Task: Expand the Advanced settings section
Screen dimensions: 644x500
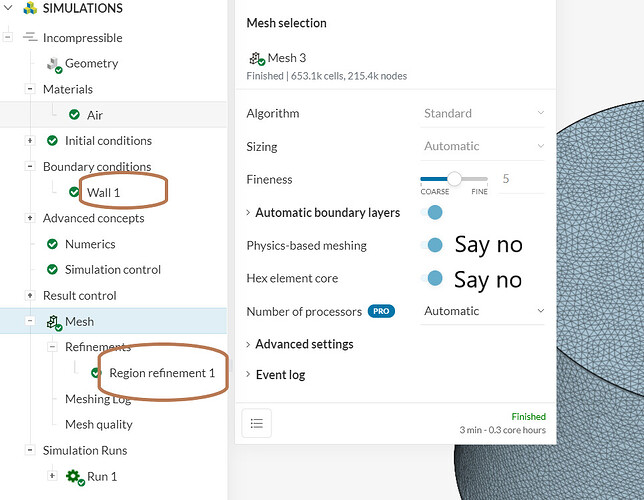Action: (304, 344)
